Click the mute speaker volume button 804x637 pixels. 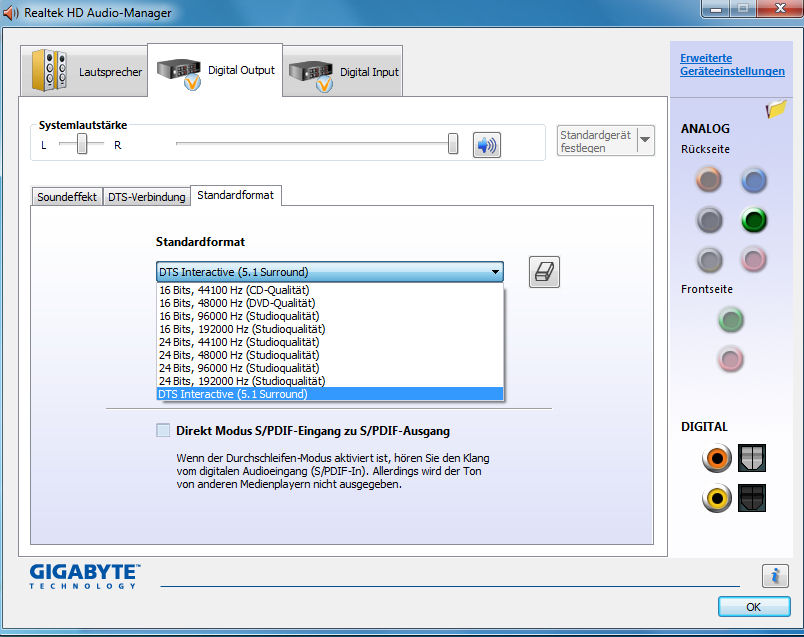pyautogui.click(x=487, y=145)
